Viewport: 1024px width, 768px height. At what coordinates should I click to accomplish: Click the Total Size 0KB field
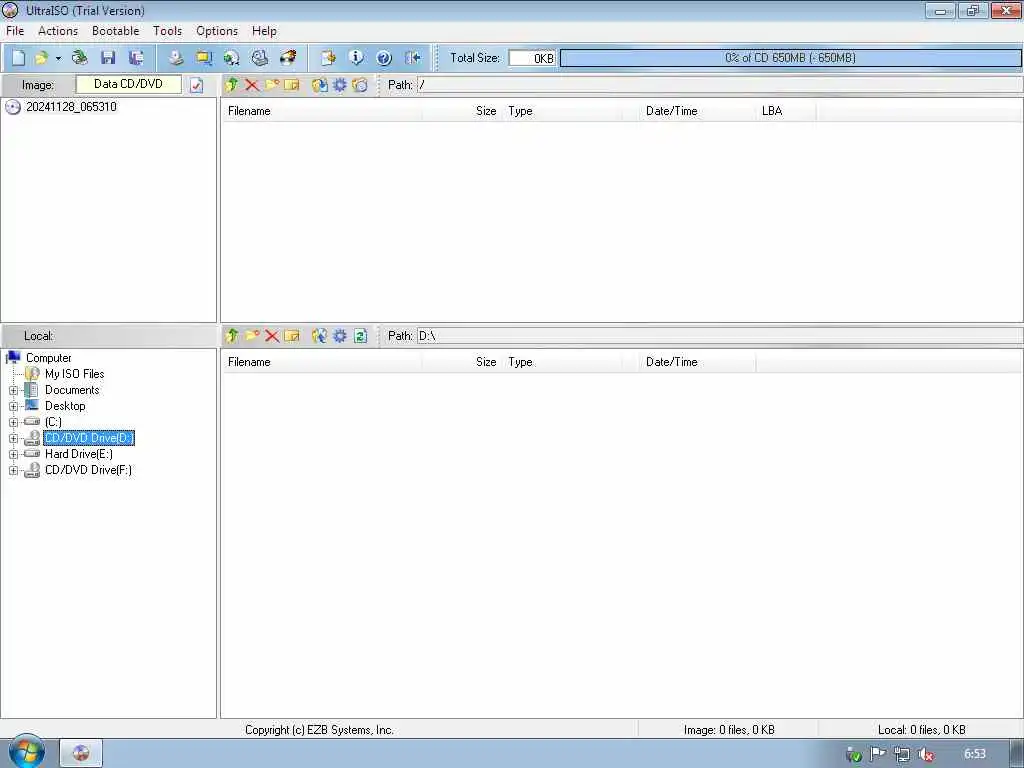point(532,58)
